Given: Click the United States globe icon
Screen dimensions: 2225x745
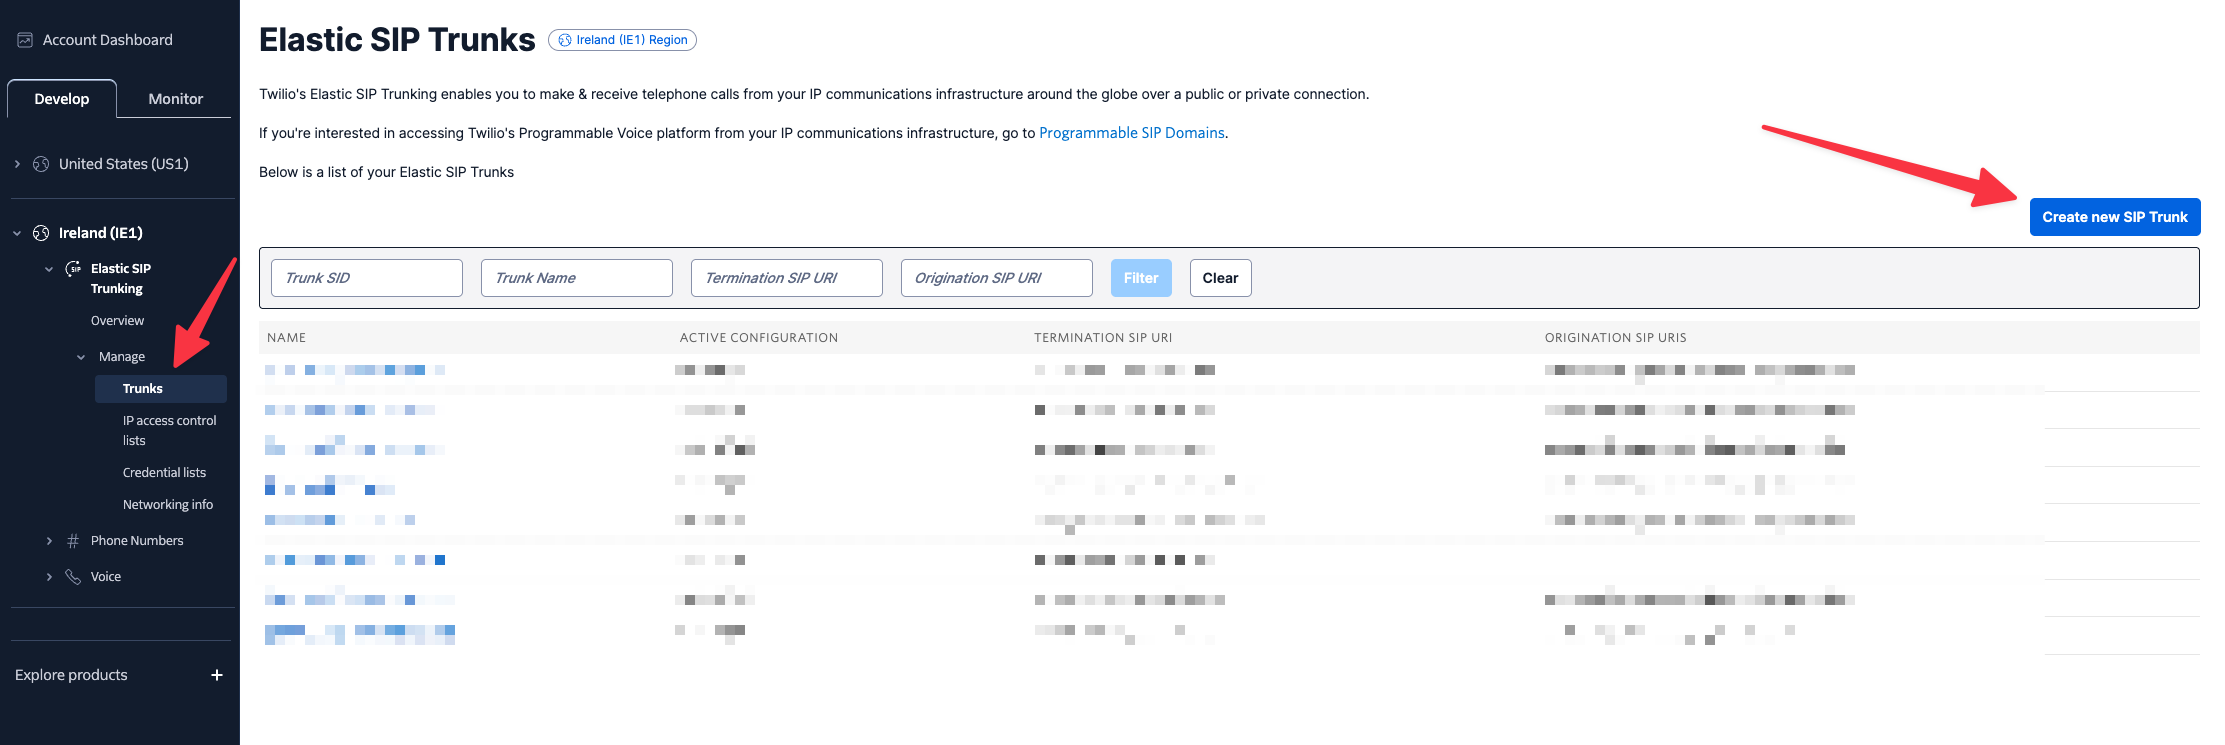Looking at the screenshot, I should coord(41,164).
